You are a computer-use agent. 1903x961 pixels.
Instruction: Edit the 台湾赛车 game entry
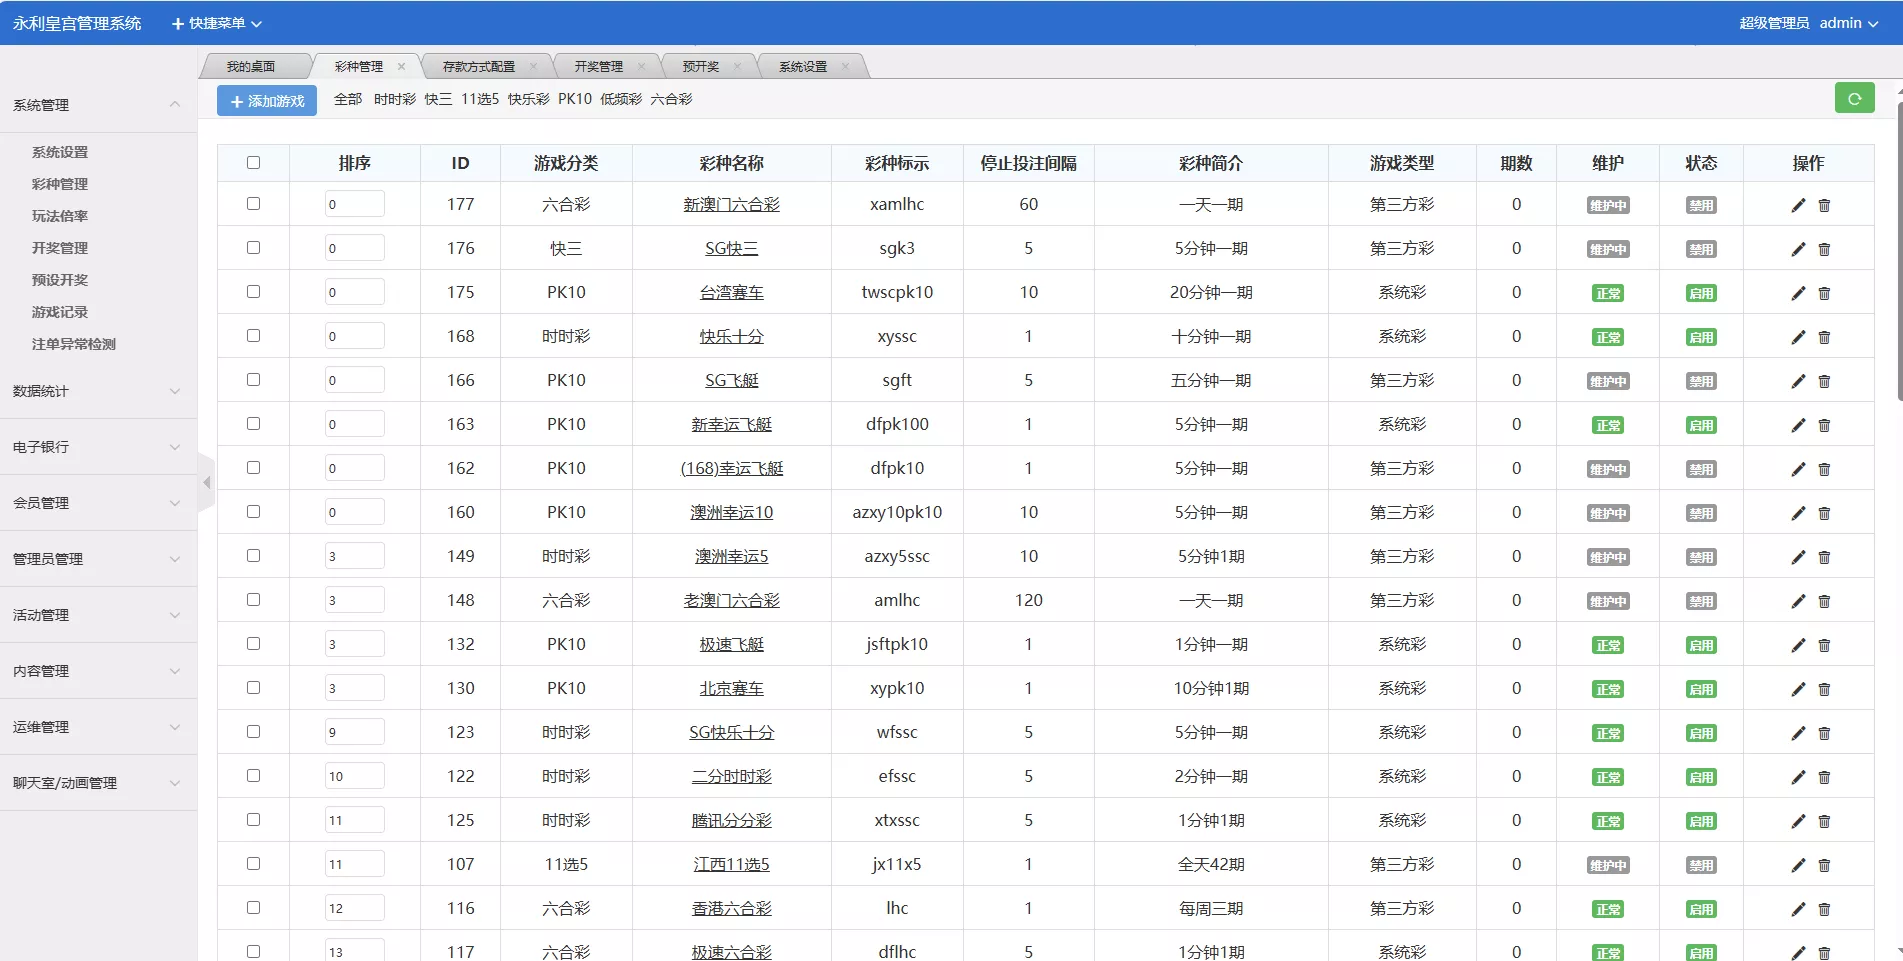1798,293
